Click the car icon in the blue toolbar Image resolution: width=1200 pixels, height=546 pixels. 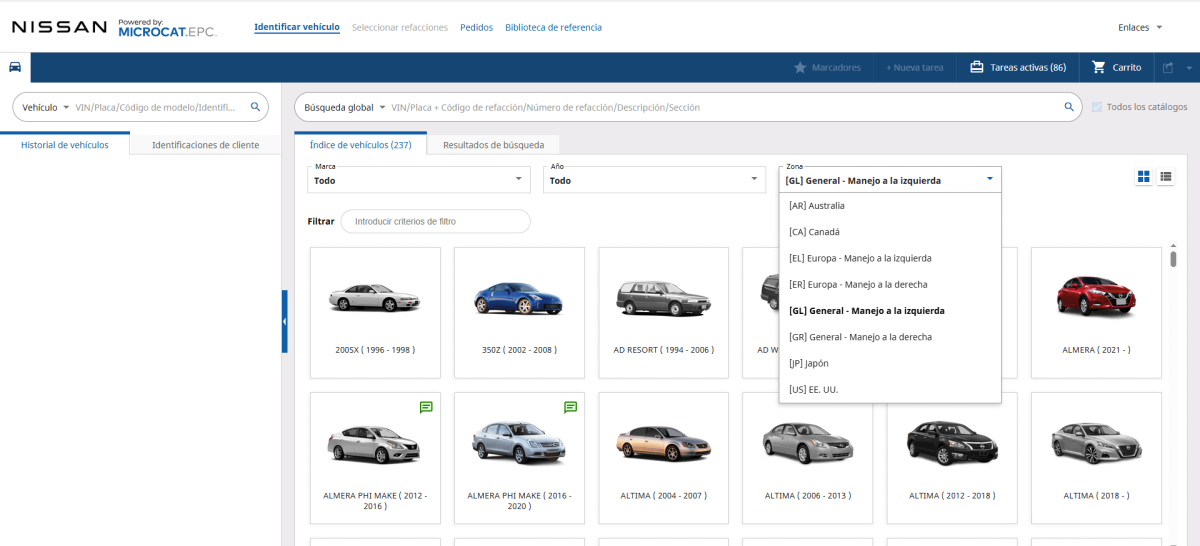point(15,67)
